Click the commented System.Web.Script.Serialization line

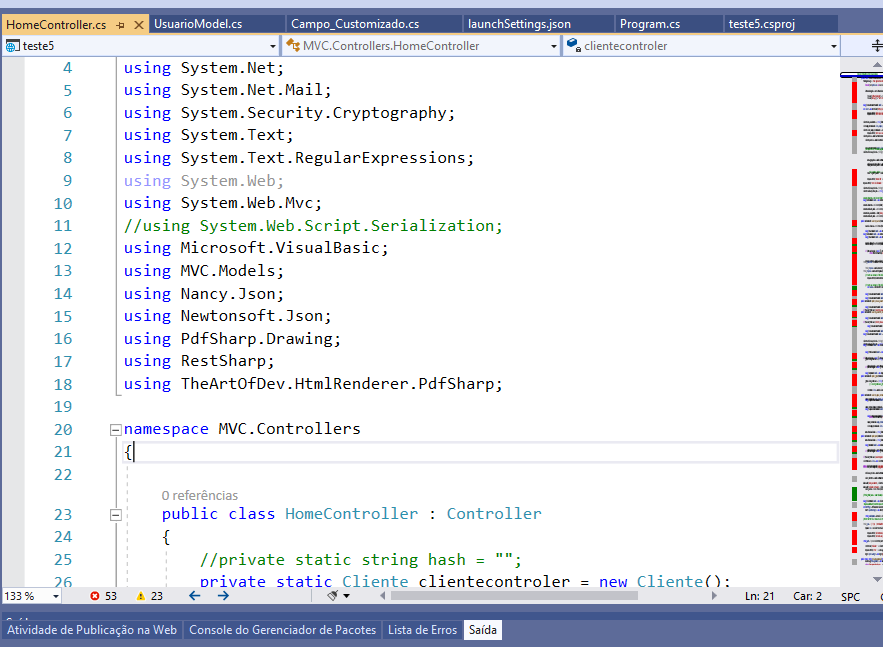click(313, 226)
